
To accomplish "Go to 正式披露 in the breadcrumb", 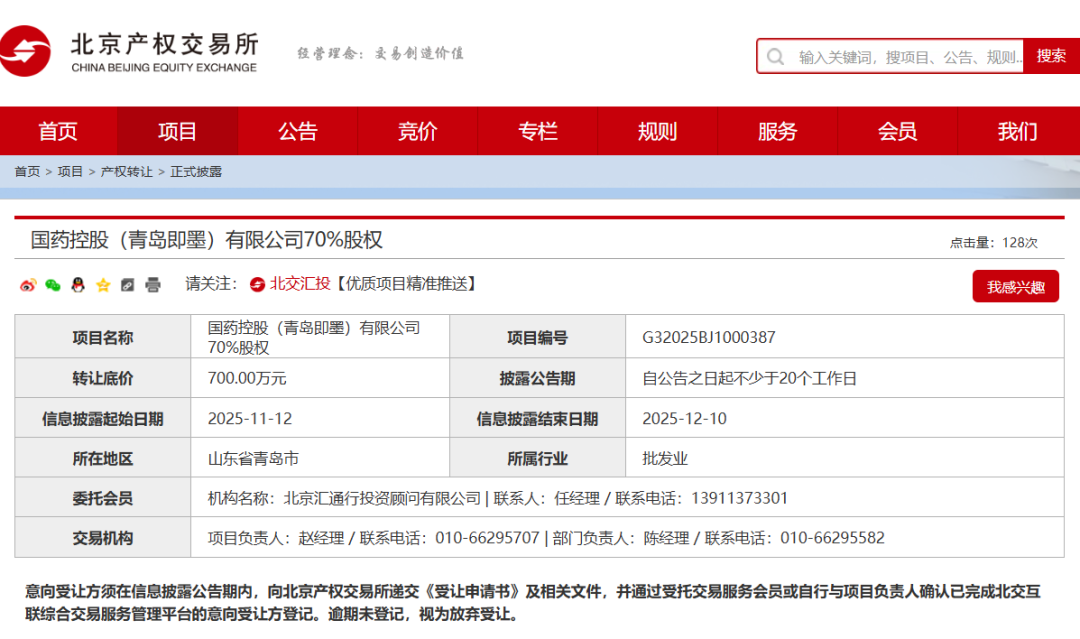I will click(196, 171).
